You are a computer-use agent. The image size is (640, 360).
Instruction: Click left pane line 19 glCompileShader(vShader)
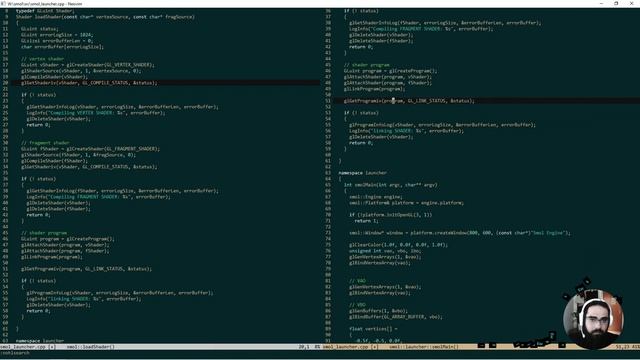coord(54,77)
